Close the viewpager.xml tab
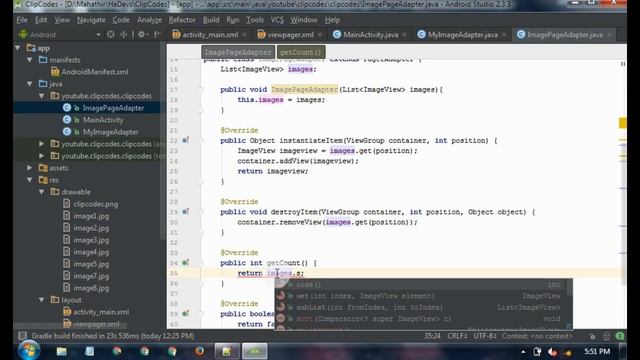This screenshot has width=640, height=360. (x=320, y=35)
